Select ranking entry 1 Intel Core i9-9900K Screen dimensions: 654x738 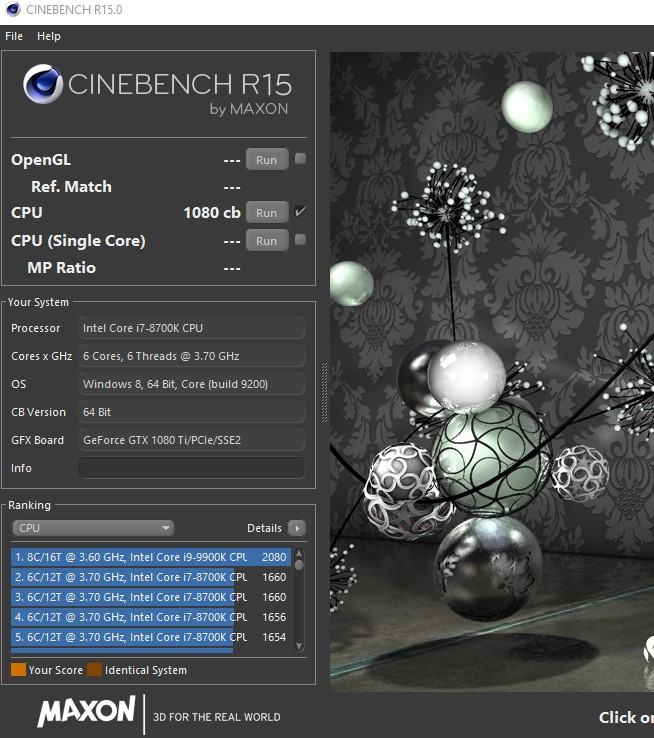151,557
